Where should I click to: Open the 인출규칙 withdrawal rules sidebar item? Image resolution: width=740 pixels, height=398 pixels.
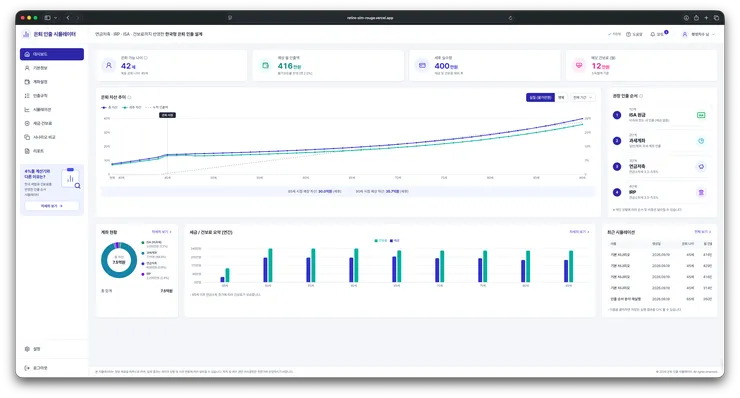tap(52, 96)
